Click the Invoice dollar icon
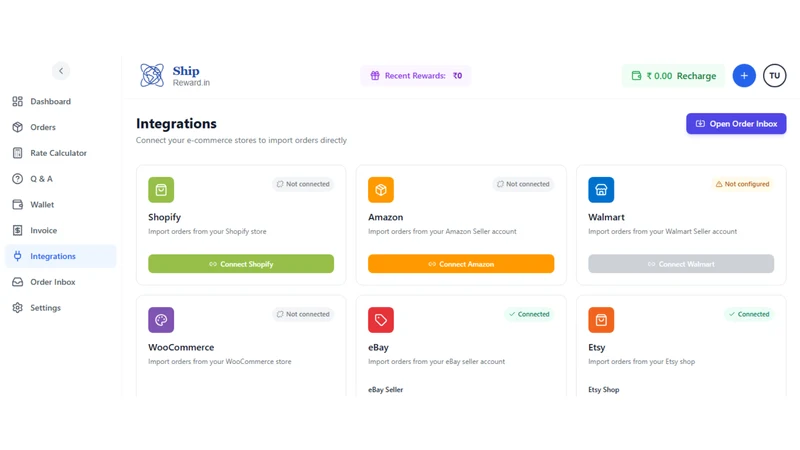The width and height of the screenshot is (800, 450). coord(17,231)
